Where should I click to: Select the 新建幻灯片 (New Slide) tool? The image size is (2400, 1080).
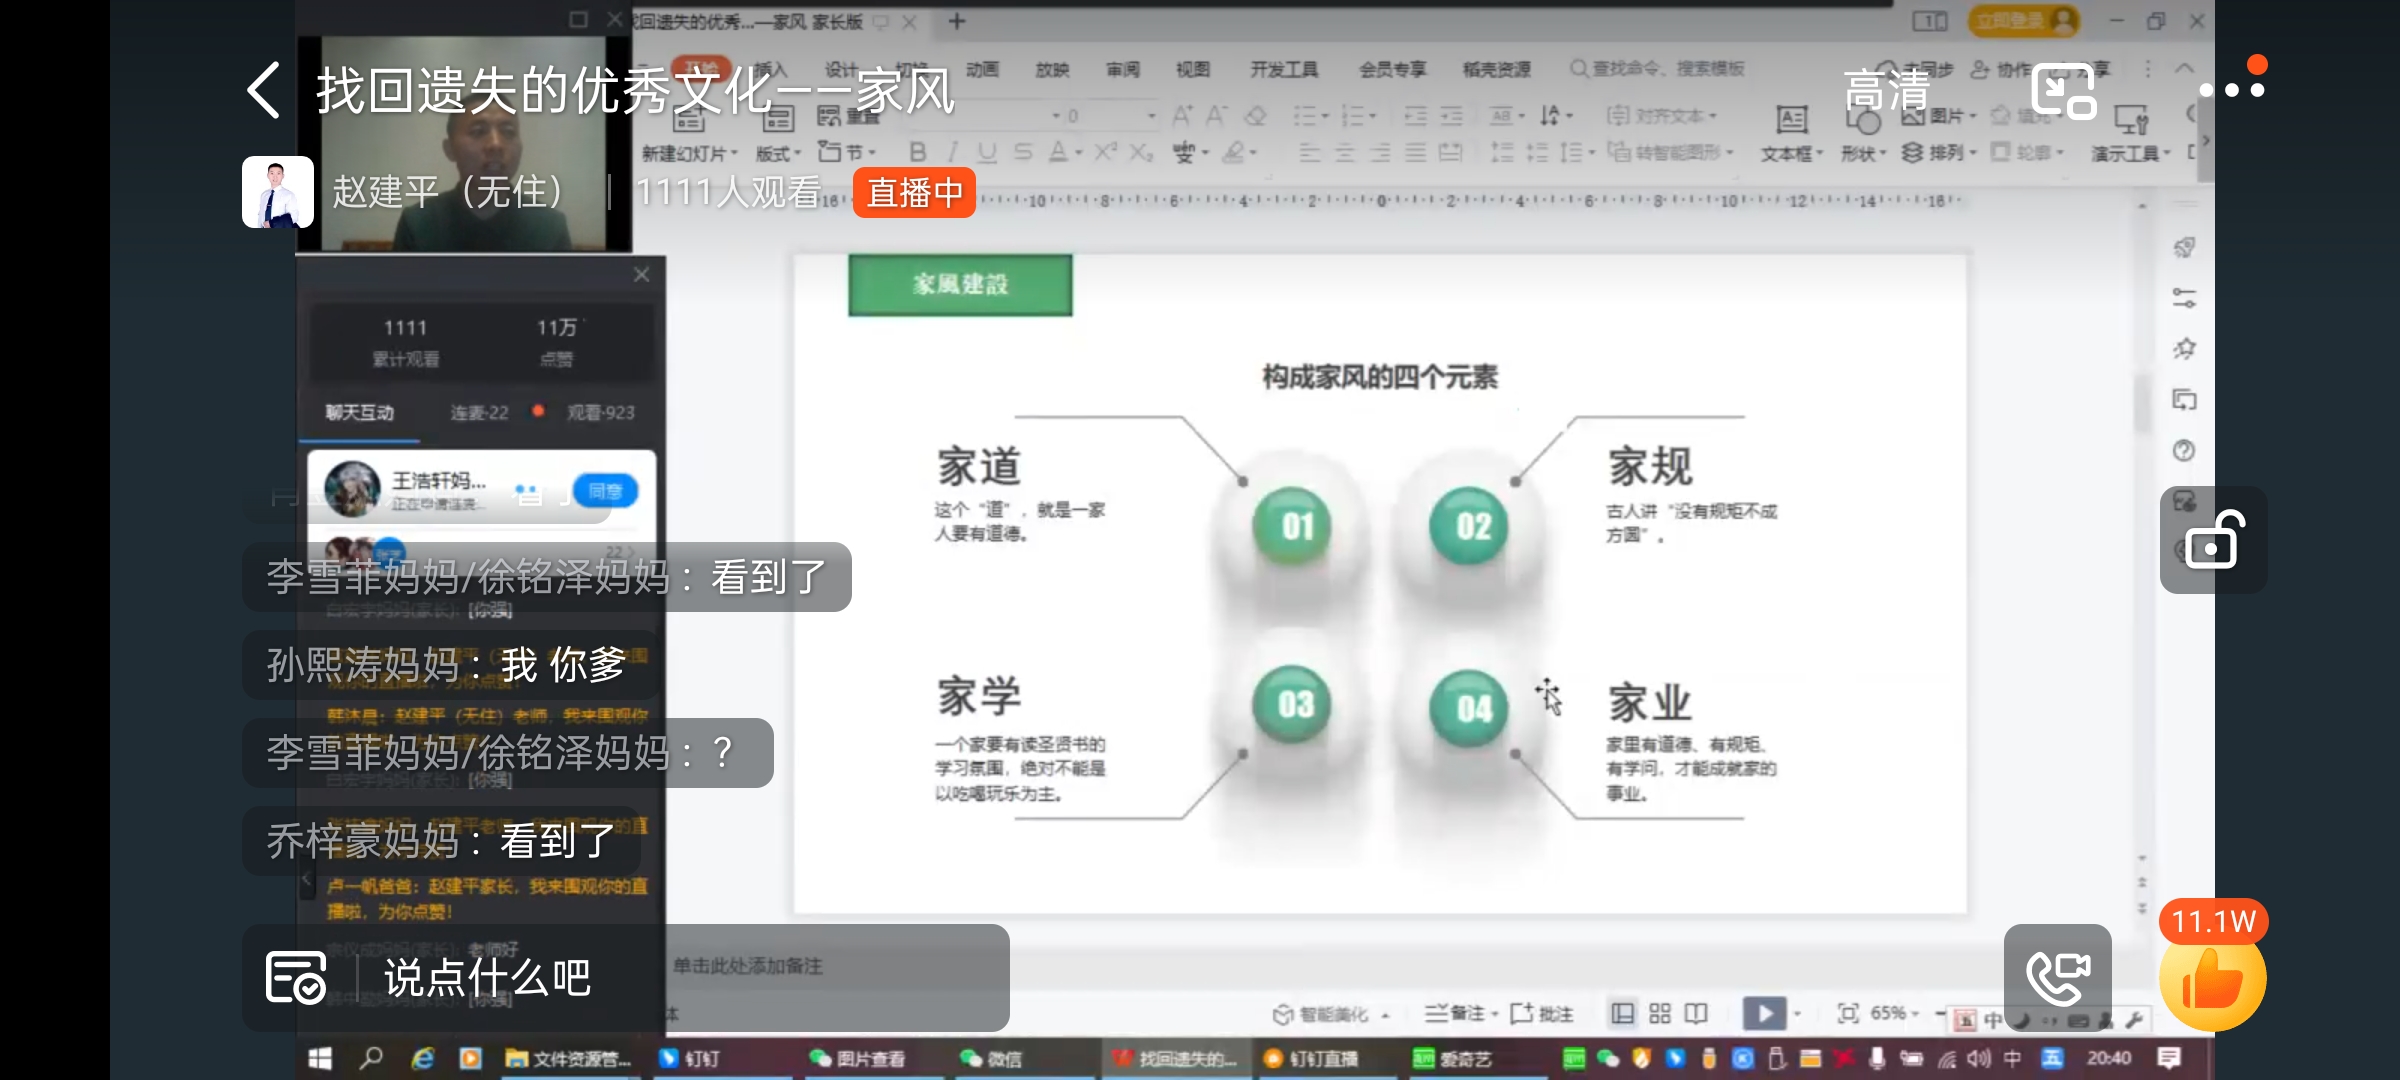click(x=687, y=130)
